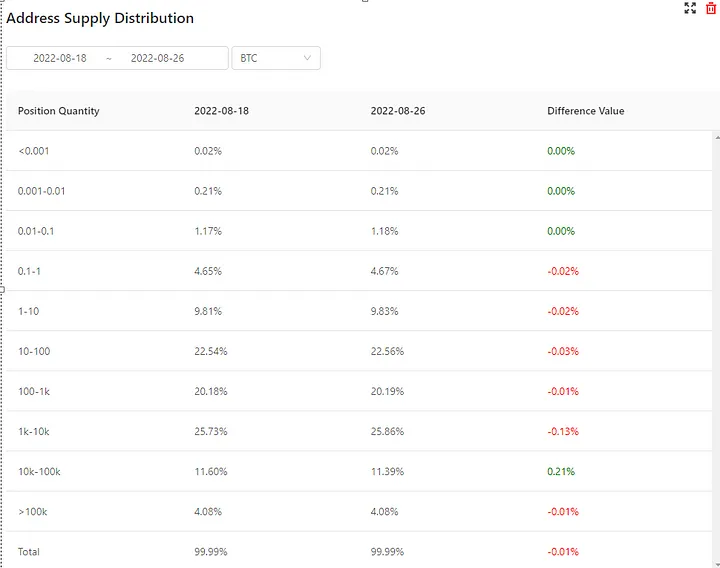Viewport: 720px width, 568px height.
Task: Select the >100k position row label
Action: pyautogui.click(x=33, y=511)
